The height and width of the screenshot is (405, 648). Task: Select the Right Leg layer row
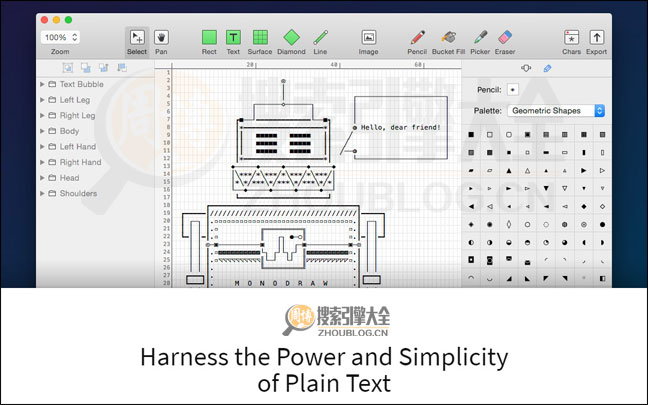click(x=95, y=115)
